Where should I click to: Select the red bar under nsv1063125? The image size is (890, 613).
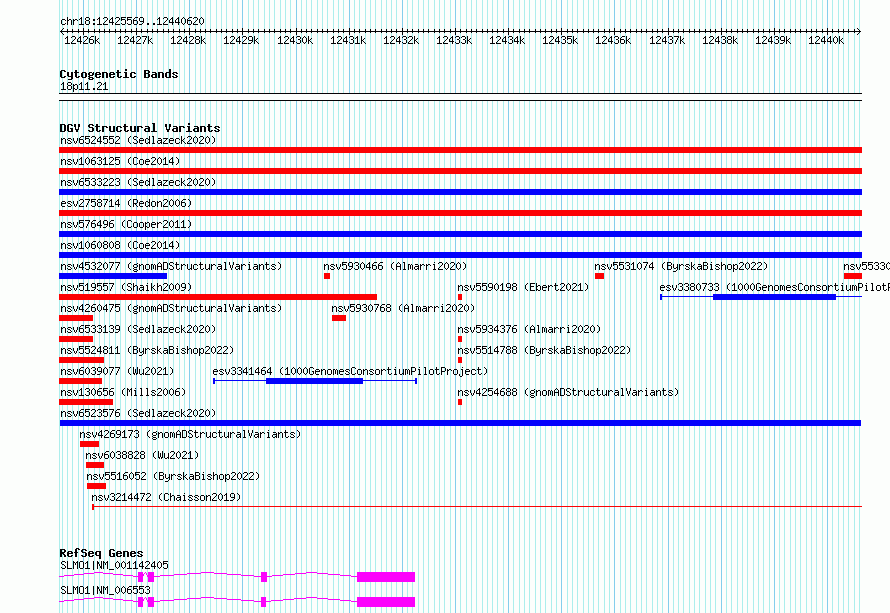[460, 171]
